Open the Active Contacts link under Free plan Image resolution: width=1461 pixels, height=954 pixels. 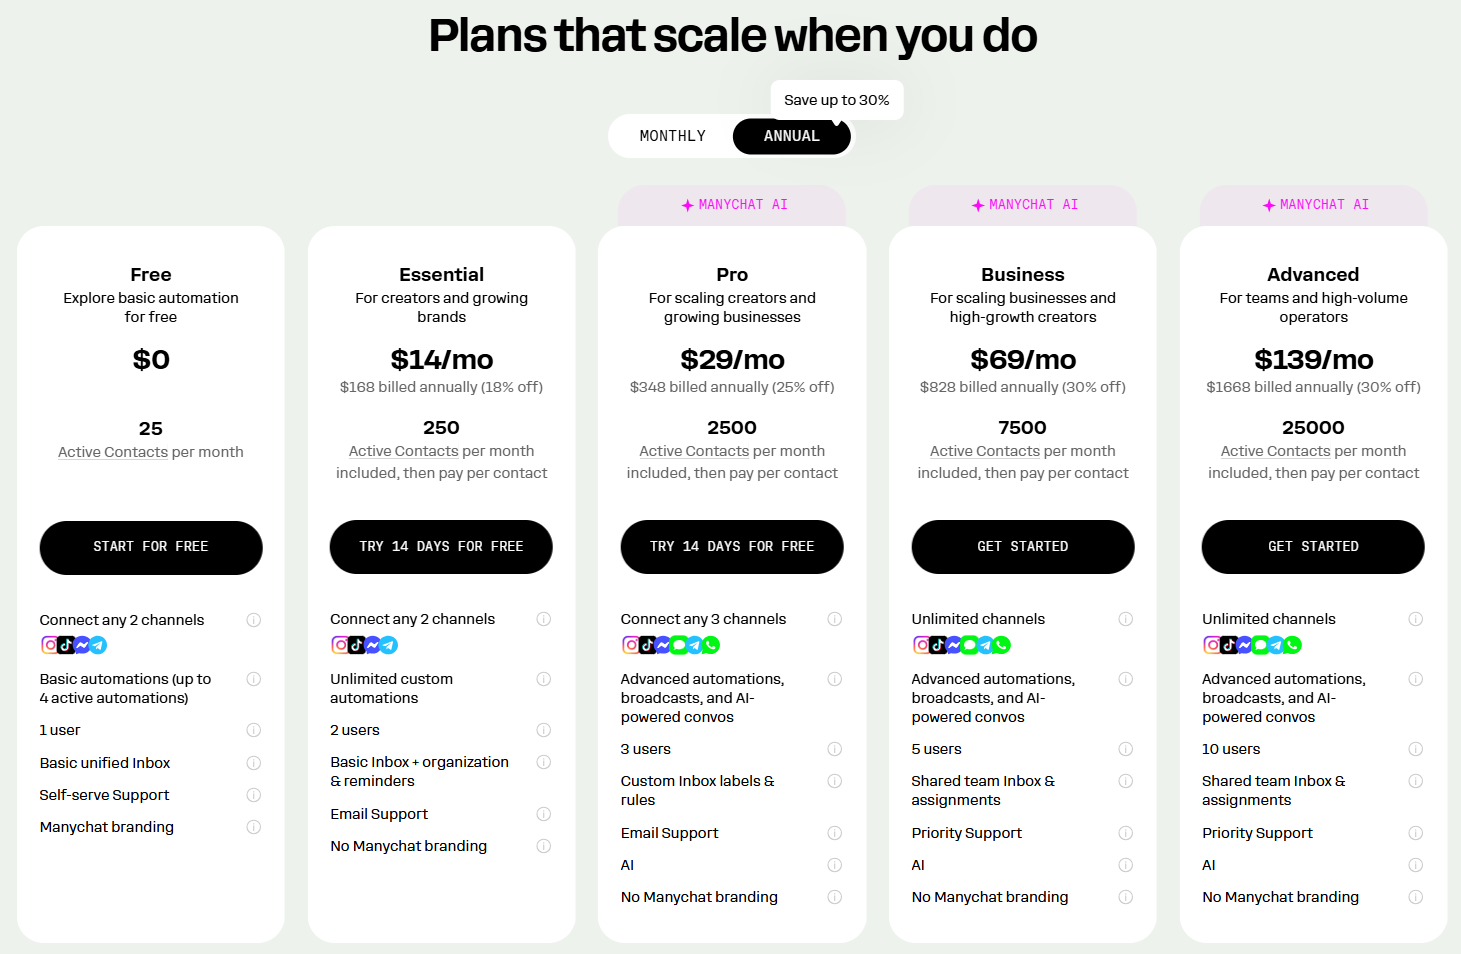(113, 452)
